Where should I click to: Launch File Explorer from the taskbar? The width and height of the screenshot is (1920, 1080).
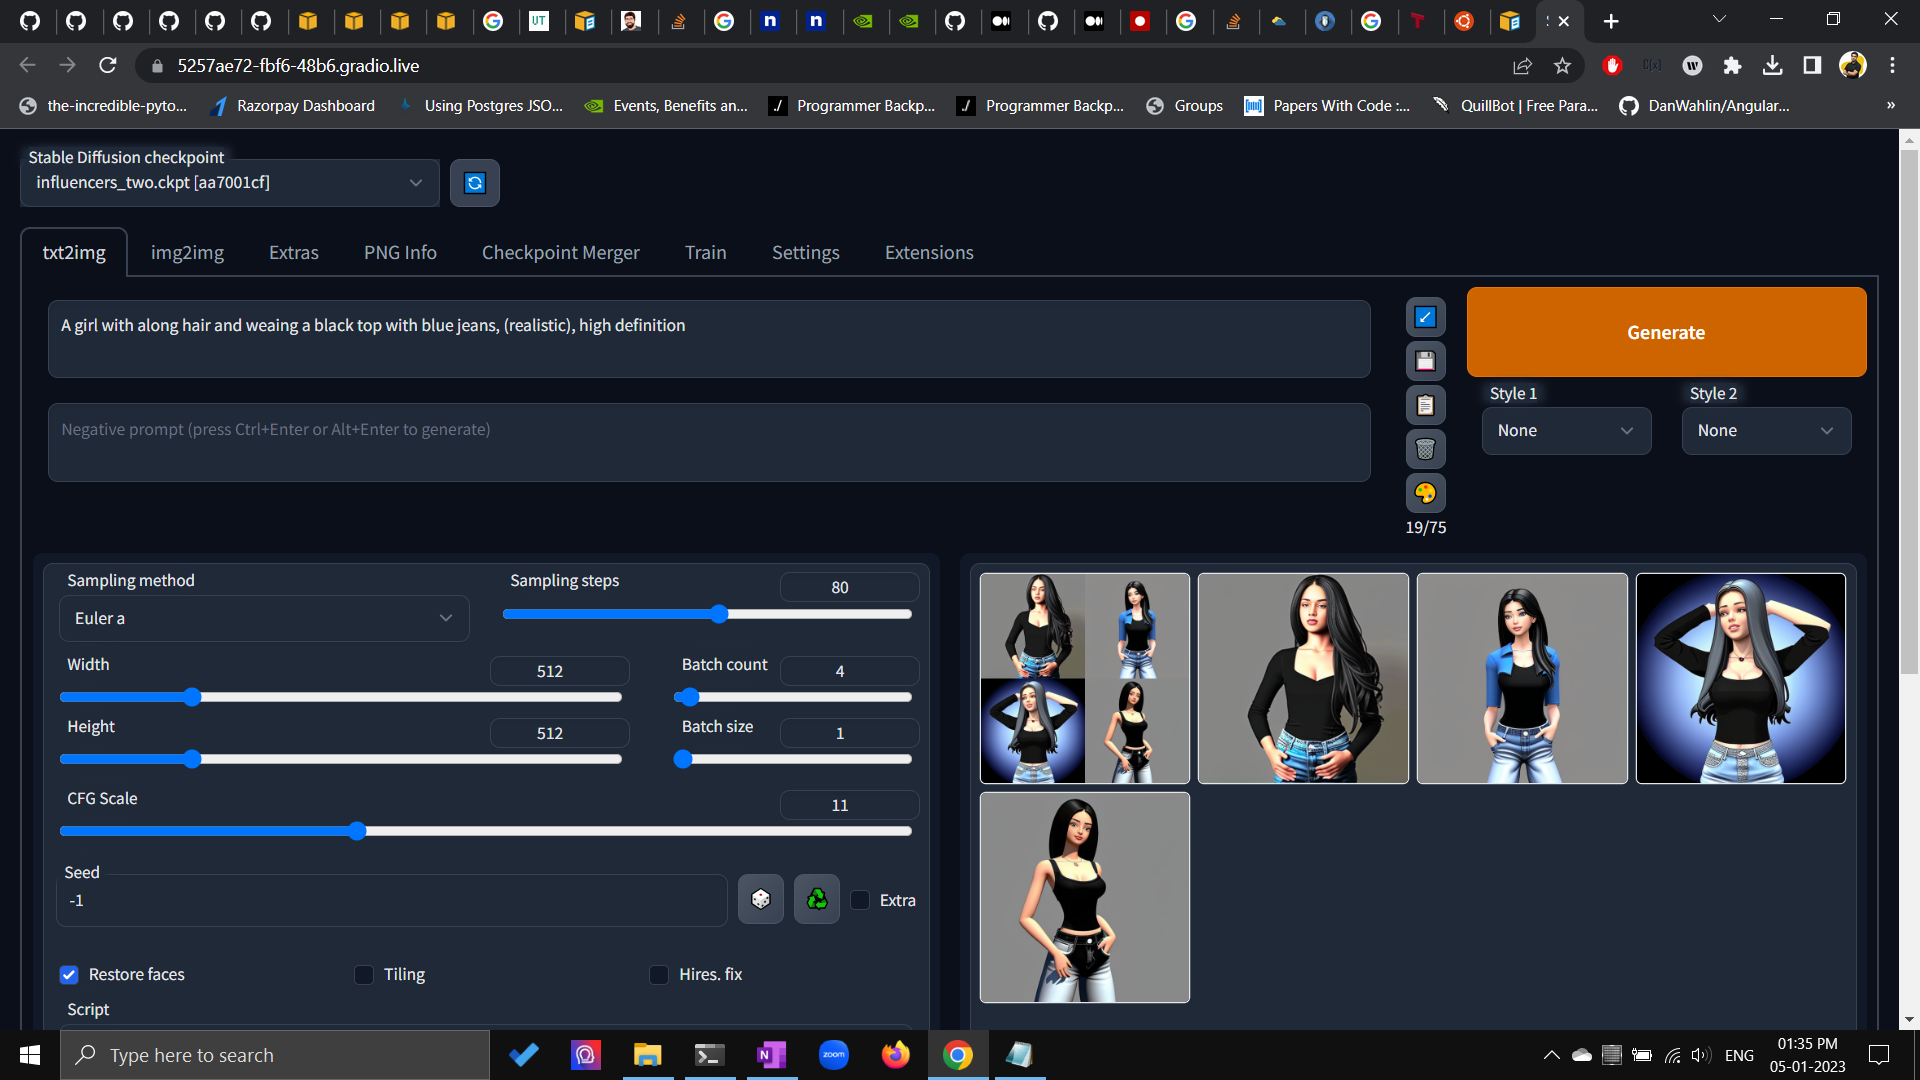[x=647, y=1055]
